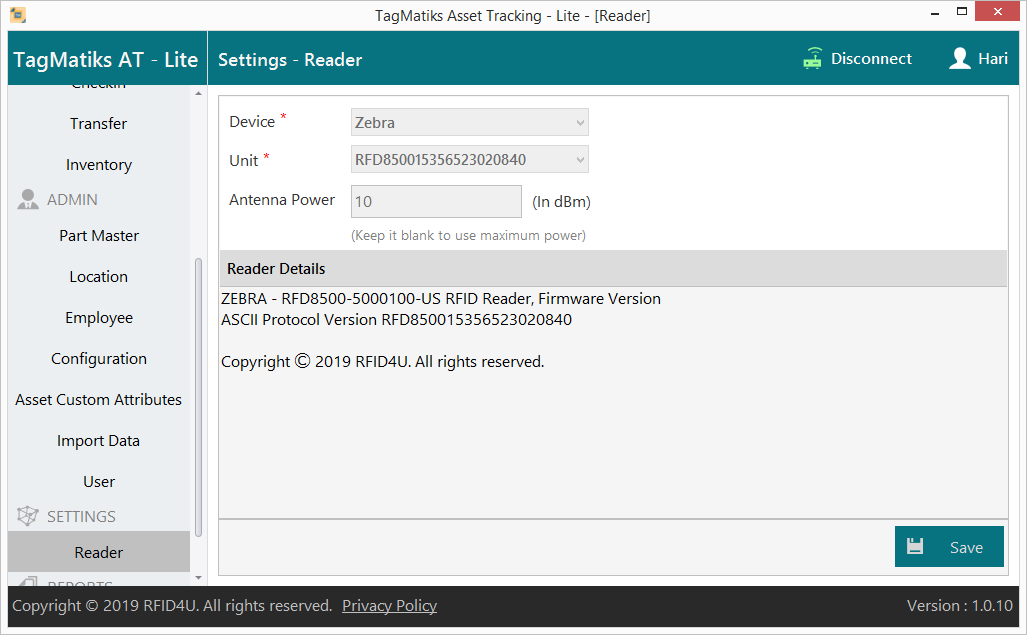Open the Employee section
Viewport: 1027px width, 635px height.
click(98, 318)
